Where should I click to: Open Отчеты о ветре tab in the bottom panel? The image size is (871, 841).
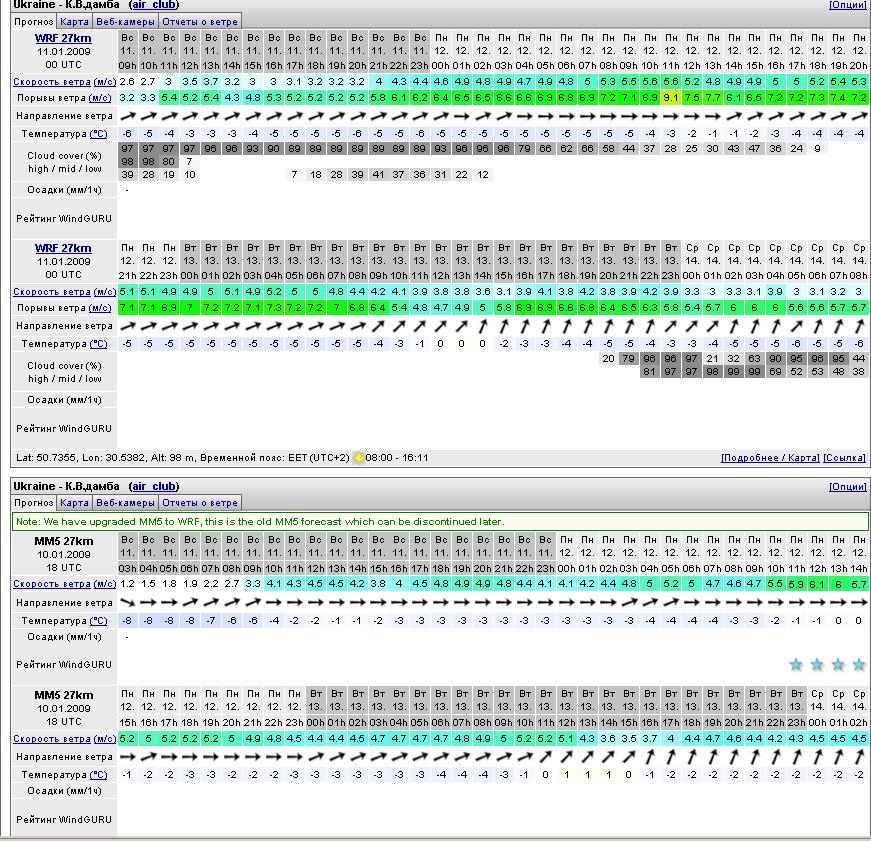(200, 503)
